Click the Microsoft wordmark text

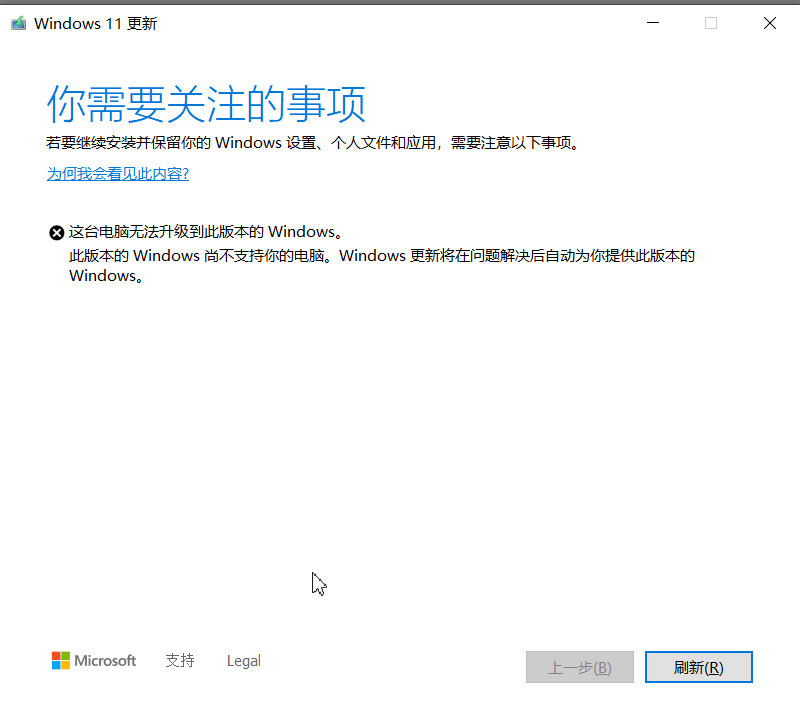pyautogui.click(x=105, y=661)
